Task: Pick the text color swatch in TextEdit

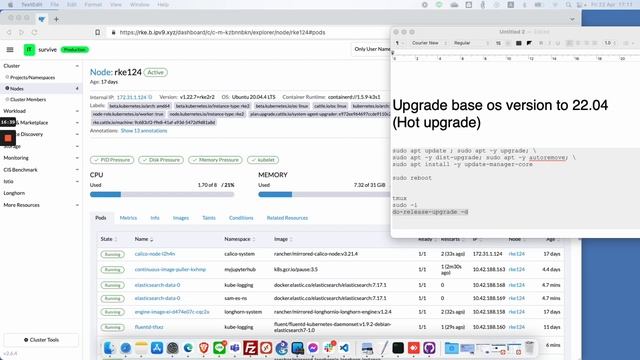Action: 518,43
